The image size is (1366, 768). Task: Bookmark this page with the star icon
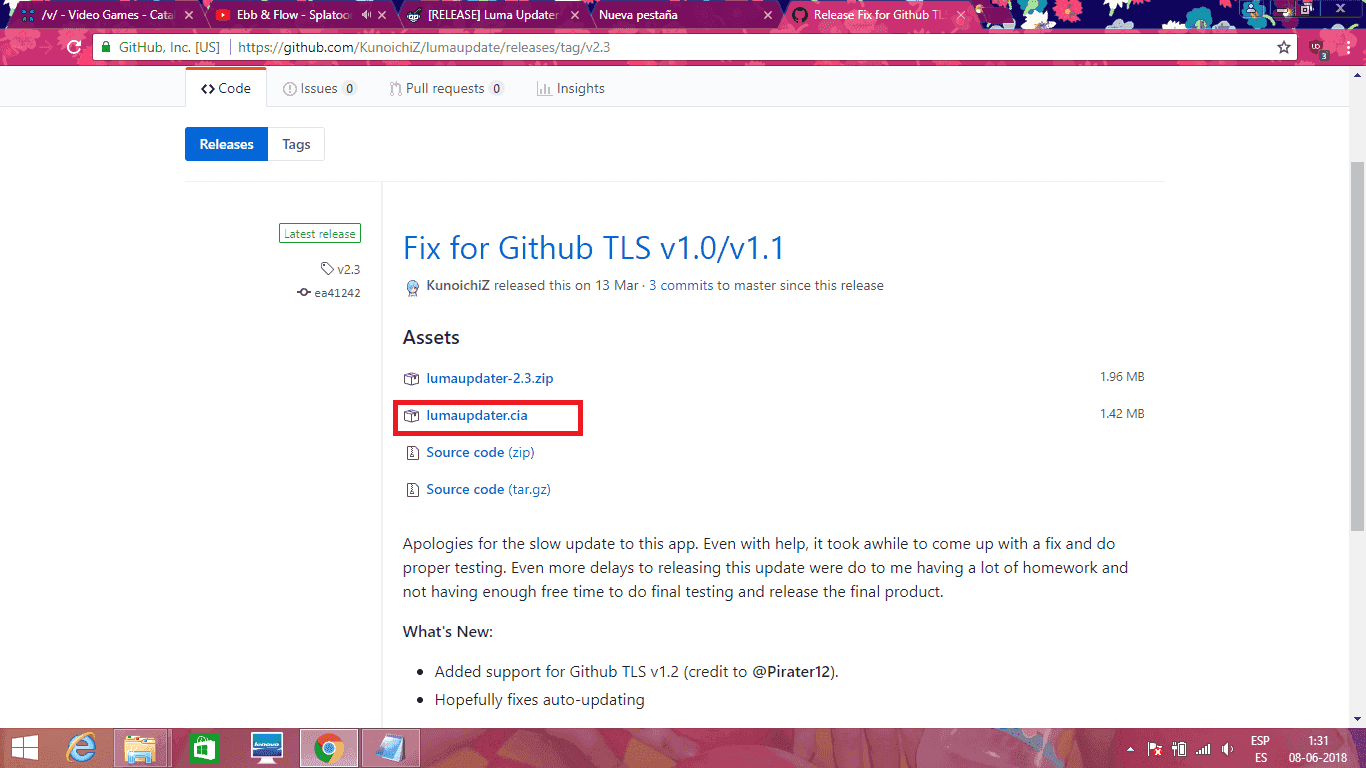click(1284, 47)
